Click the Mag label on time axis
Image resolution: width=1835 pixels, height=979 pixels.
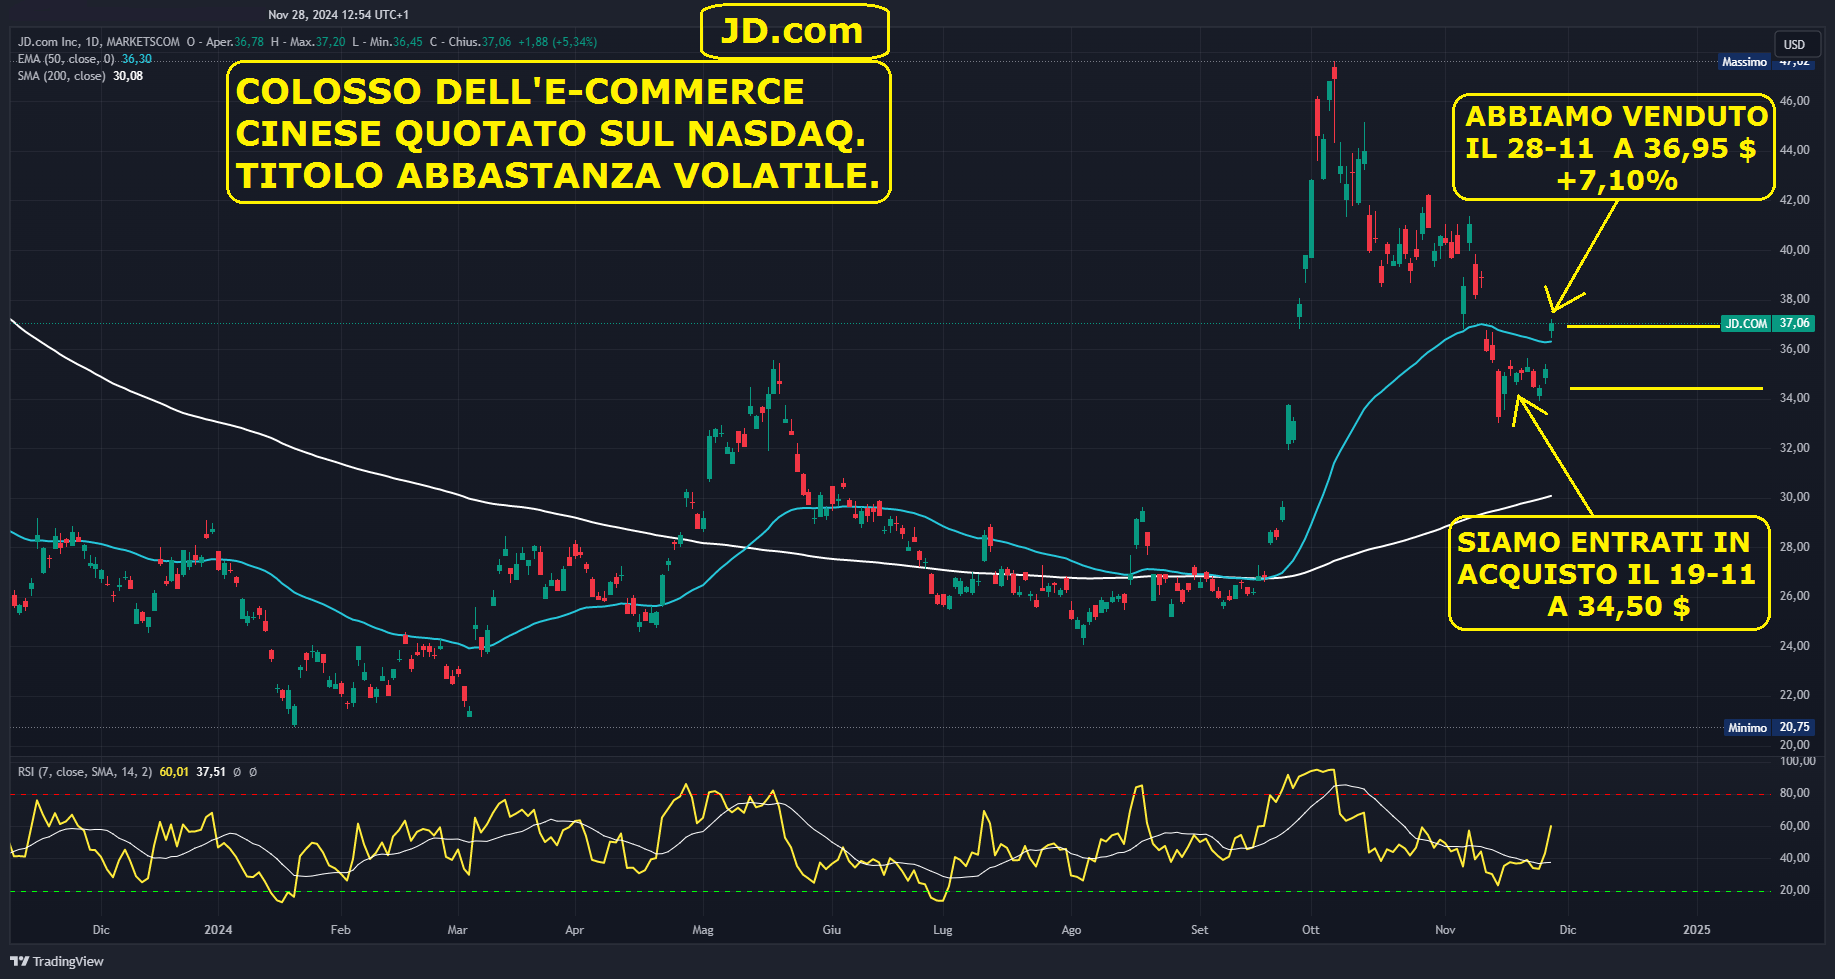(703, 930)
